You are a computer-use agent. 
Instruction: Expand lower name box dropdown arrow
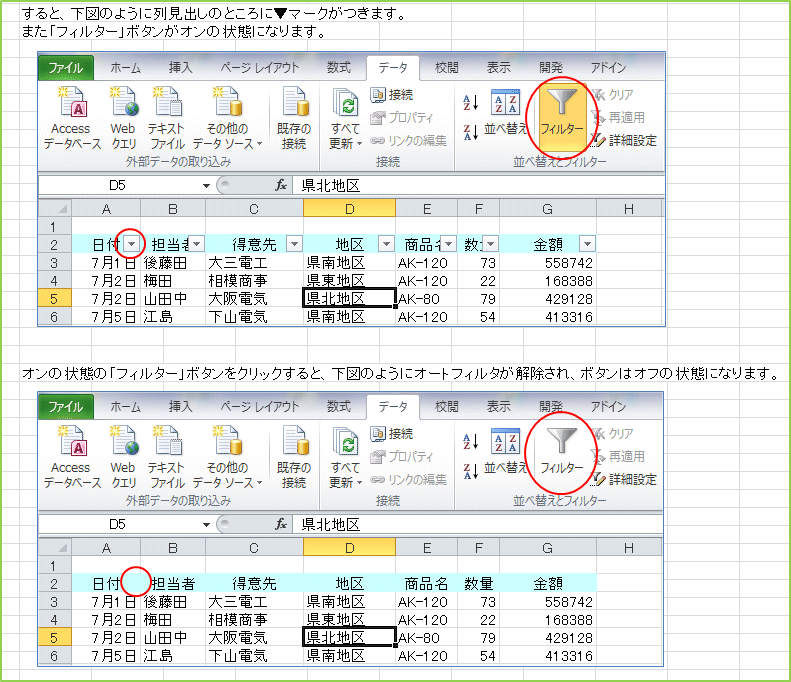(x=206, y=525)
